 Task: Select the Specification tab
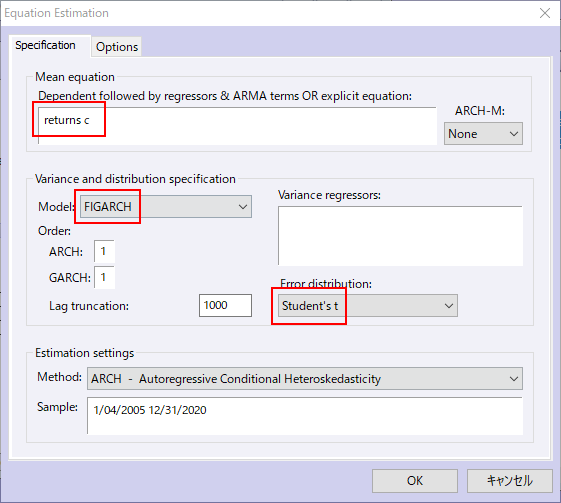pyautogui.click(x=45, y=45)
